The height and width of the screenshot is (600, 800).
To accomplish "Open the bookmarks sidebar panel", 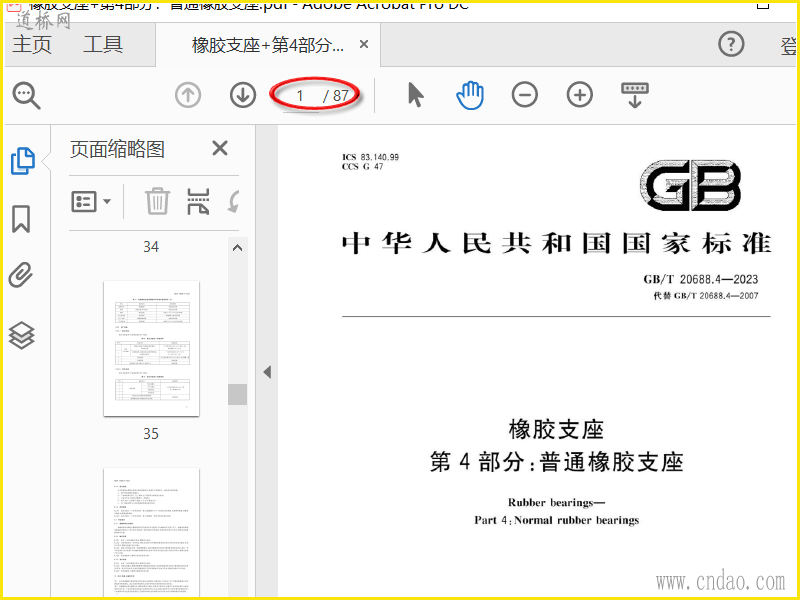I will (21, 219).
